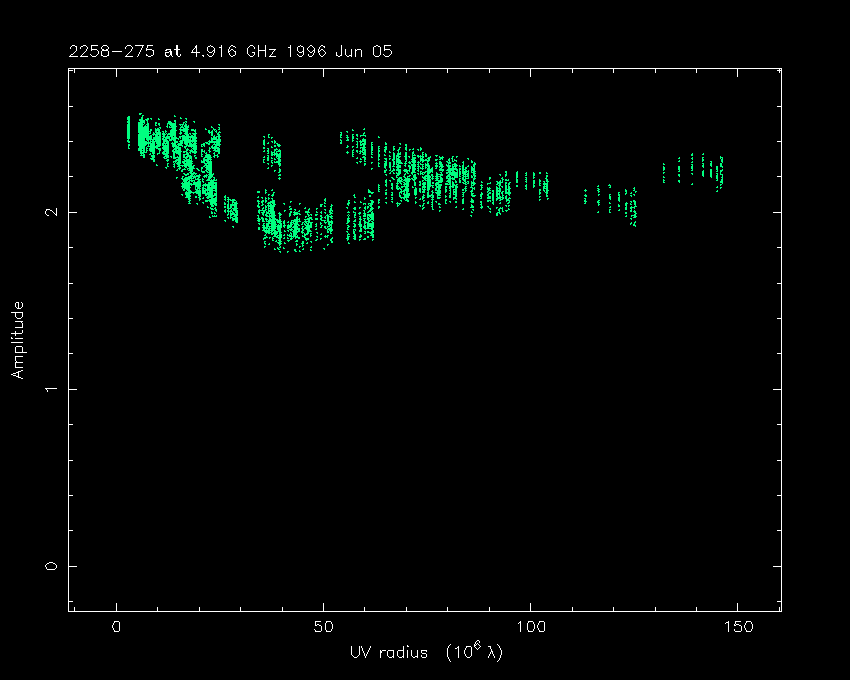Click the y-axis tick label 0
Image resolution: width=850 pixels, height=680 pixels.
[52, 566]
